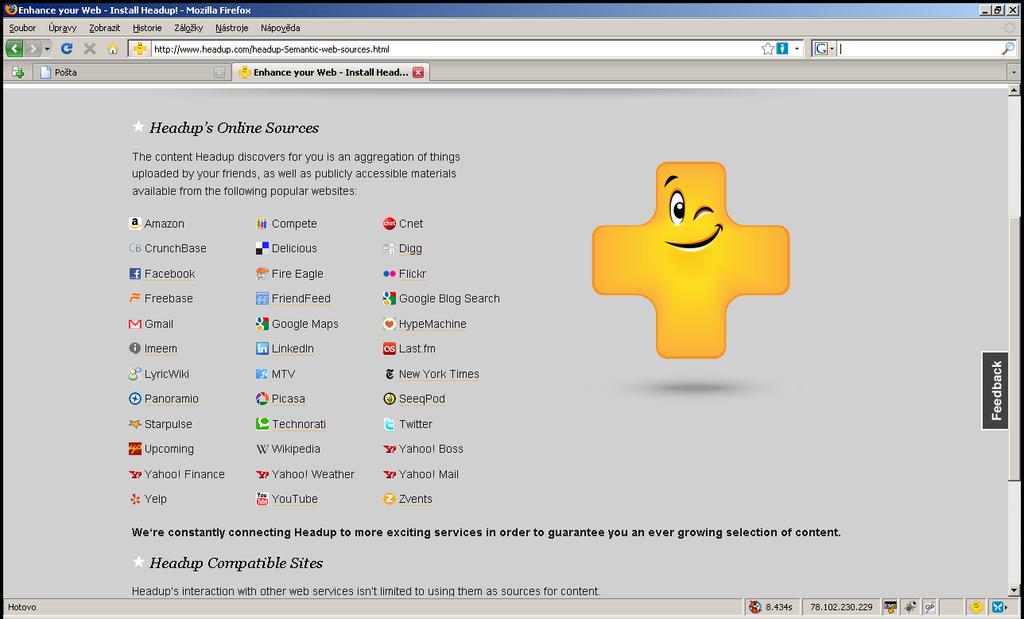Open the Twitter link

(415, 424)
